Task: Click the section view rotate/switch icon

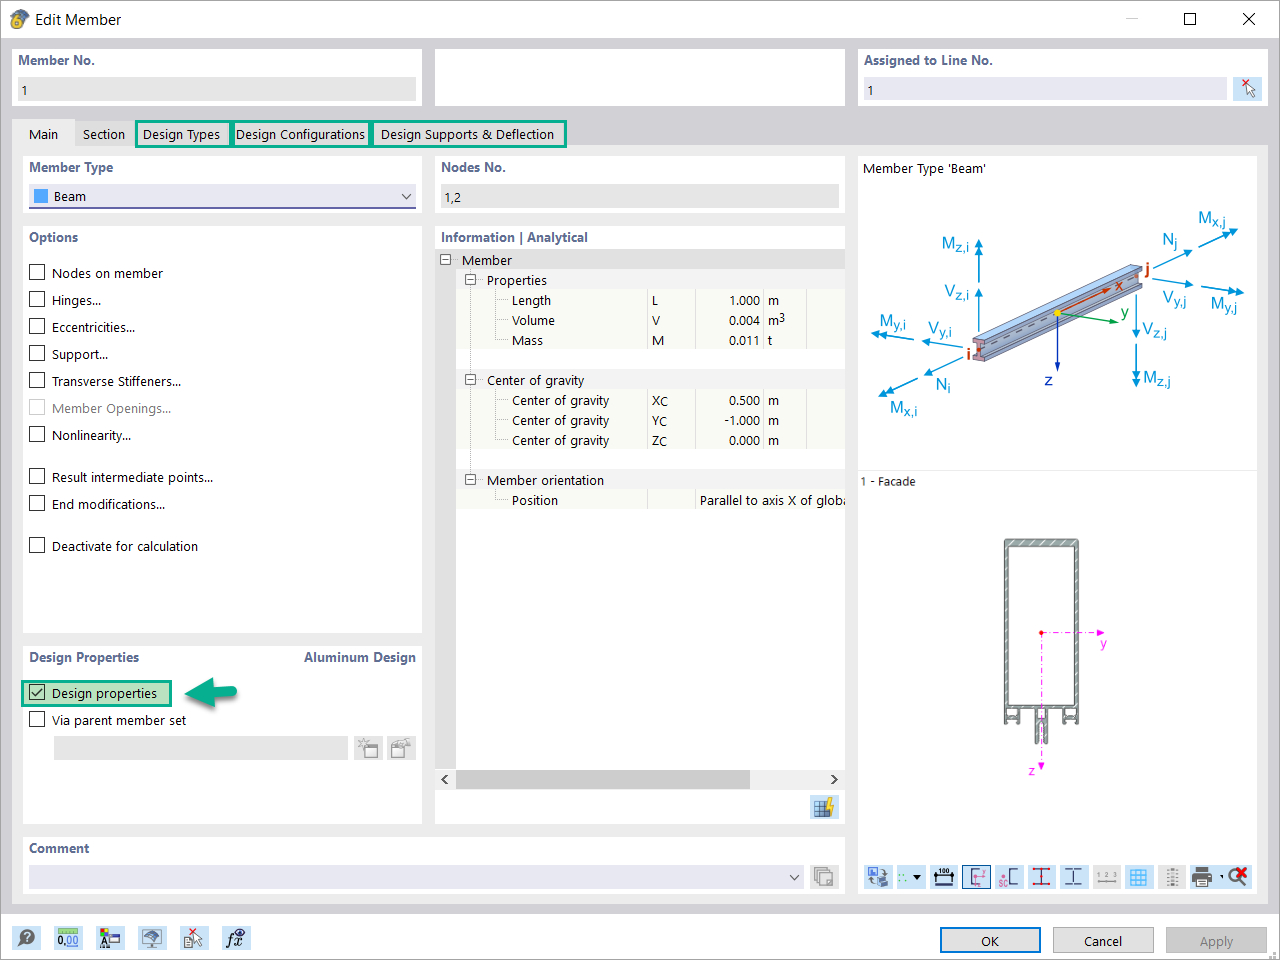Action: coord(878,877)
